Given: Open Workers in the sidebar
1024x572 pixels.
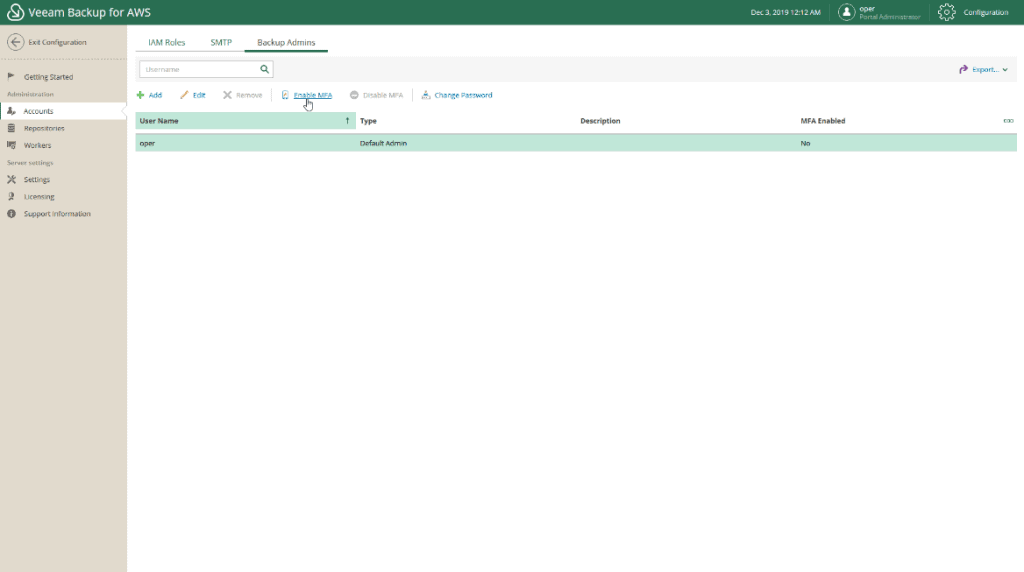Looking at the screenshot, I should pyautogui.click(x=37, y=146).
